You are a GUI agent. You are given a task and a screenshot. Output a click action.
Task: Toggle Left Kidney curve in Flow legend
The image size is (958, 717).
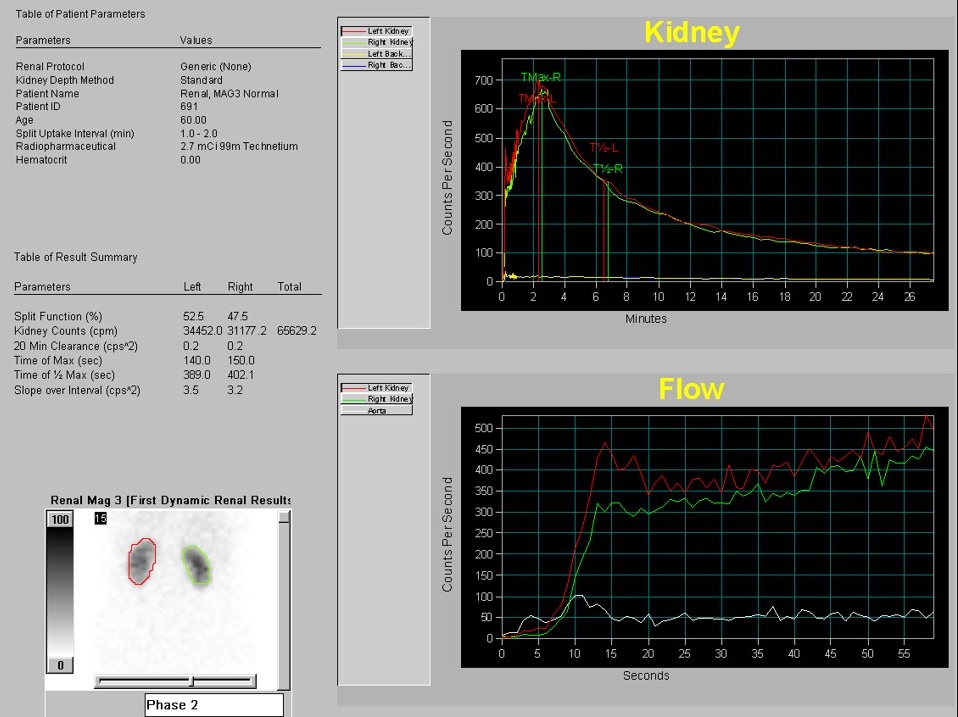(376, 387)
